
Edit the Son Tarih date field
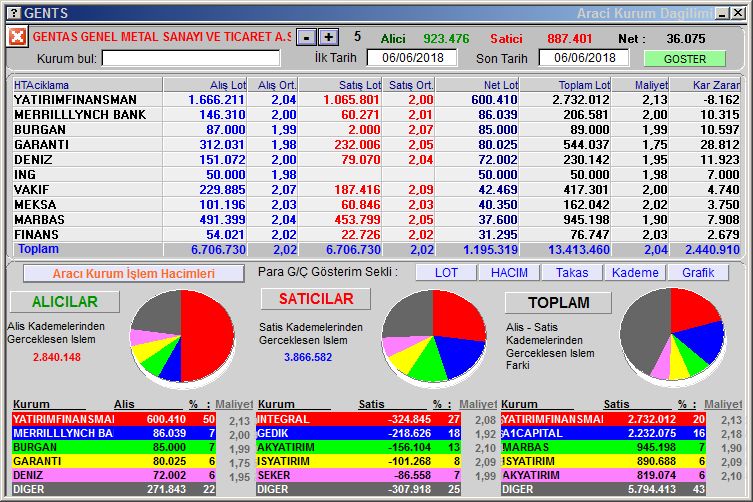click(584, 58)
